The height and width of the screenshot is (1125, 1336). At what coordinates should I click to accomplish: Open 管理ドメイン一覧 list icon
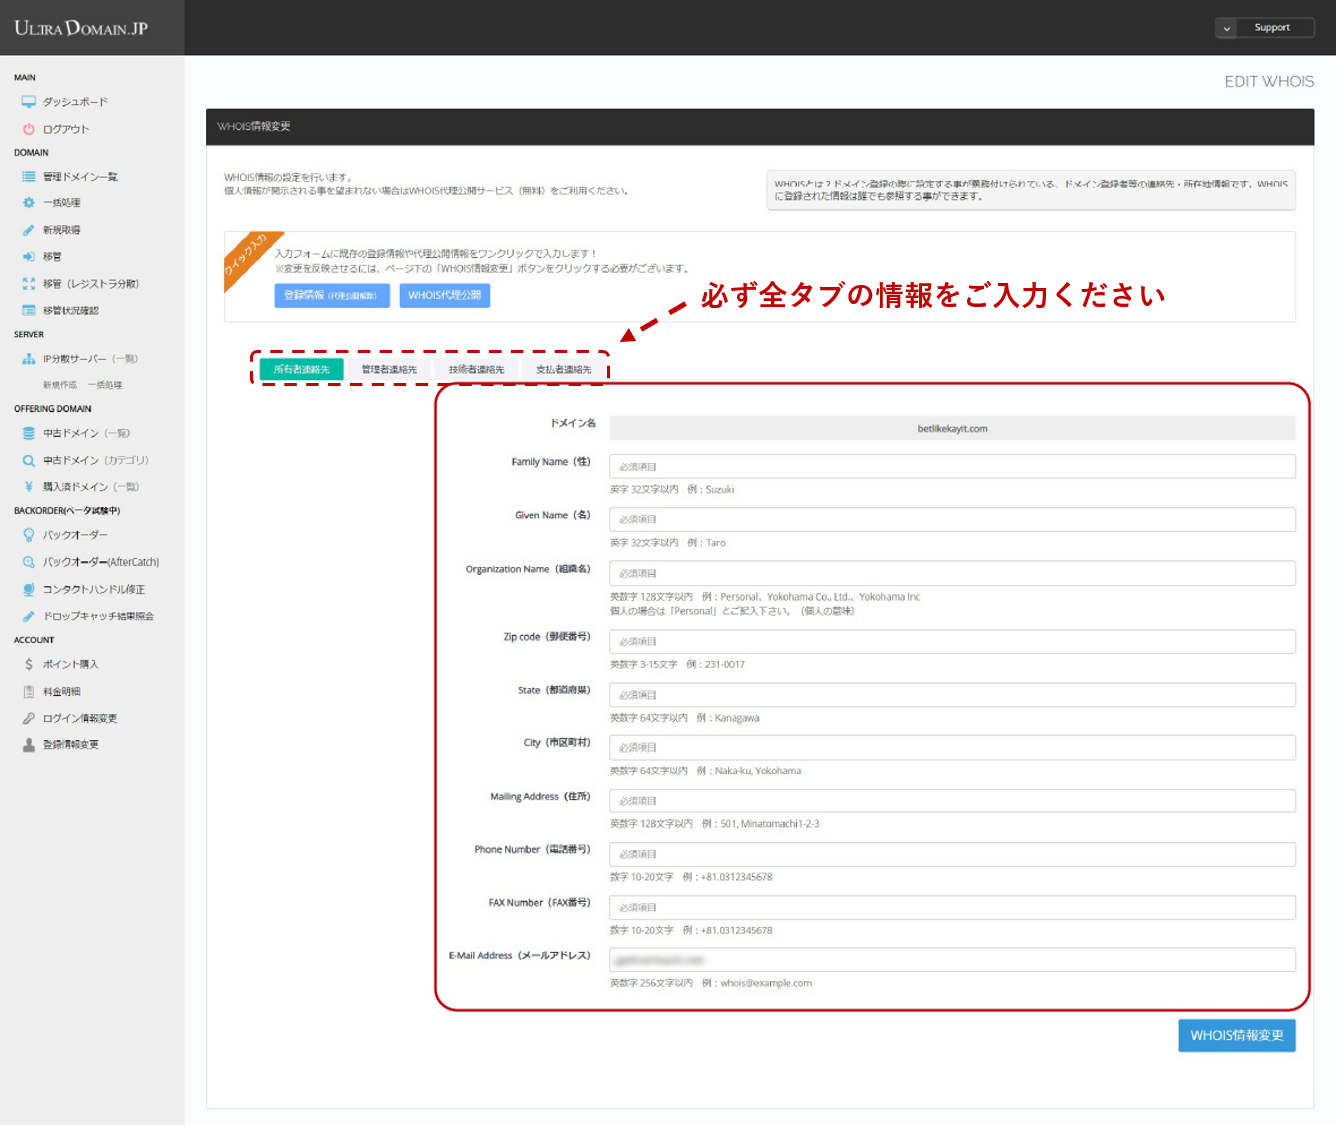(x=29, y=177)
